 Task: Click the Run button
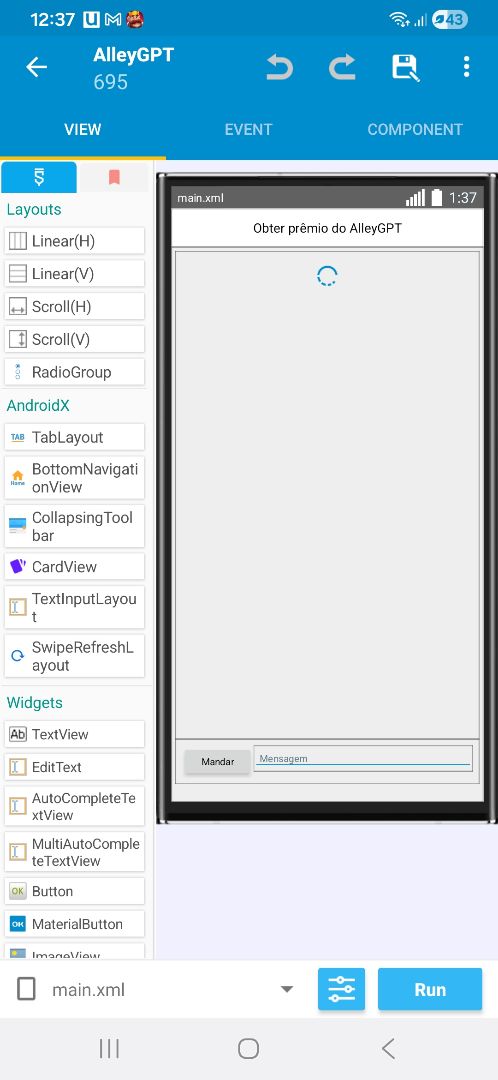430,989
